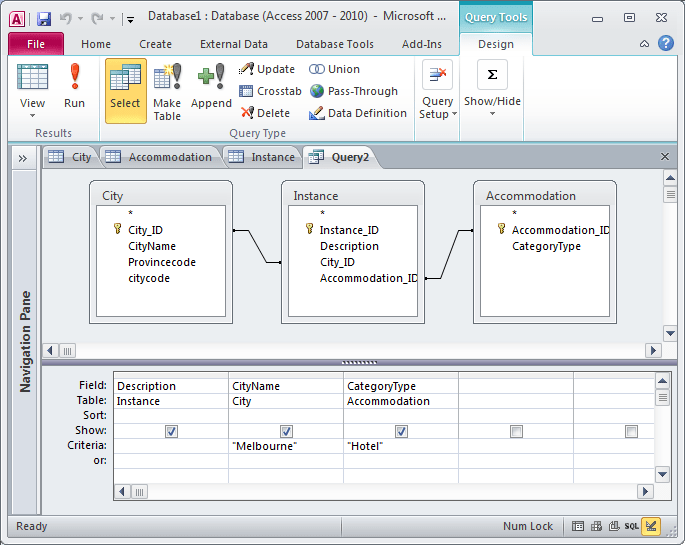Choose the Append query icon
This screenshot has height=545, width=685.
[x=211, y=86]
